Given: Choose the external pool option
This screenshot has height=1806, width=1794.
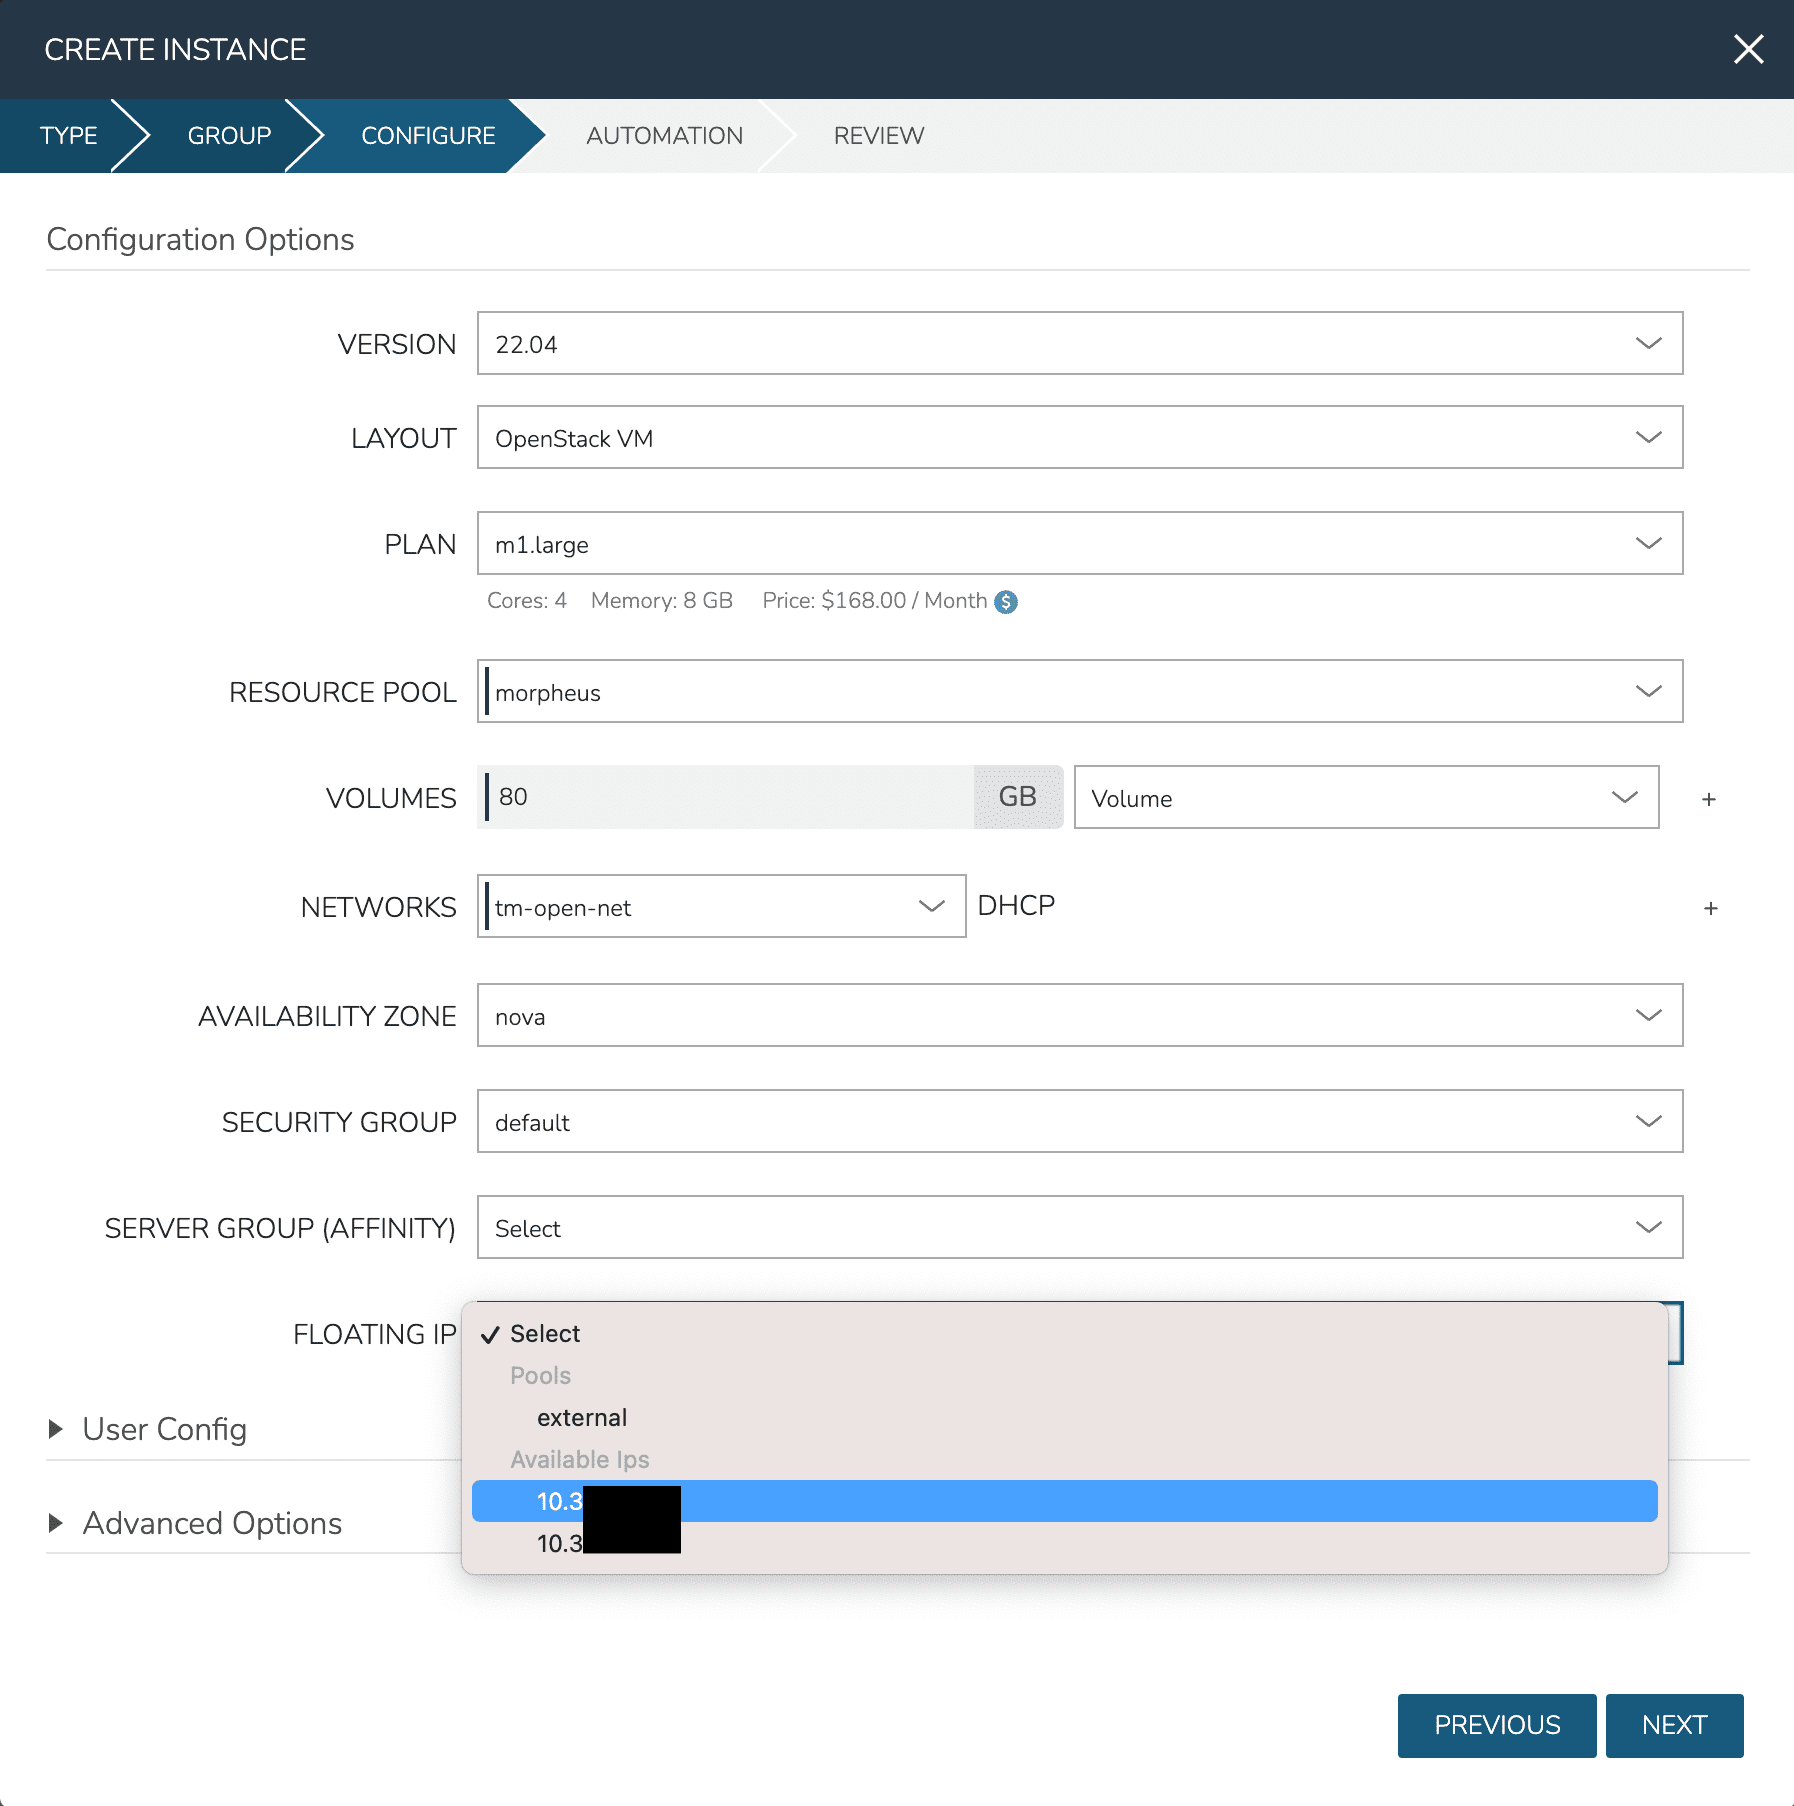Looking at the screenshot, I should point(582,1418).
